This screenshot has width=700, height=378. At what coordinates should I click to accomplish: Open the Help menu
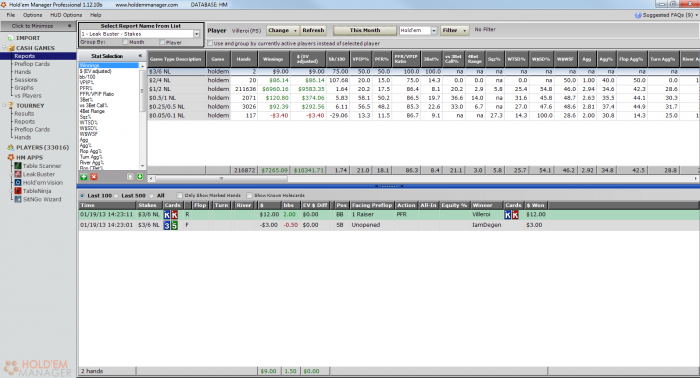(96, 15)
